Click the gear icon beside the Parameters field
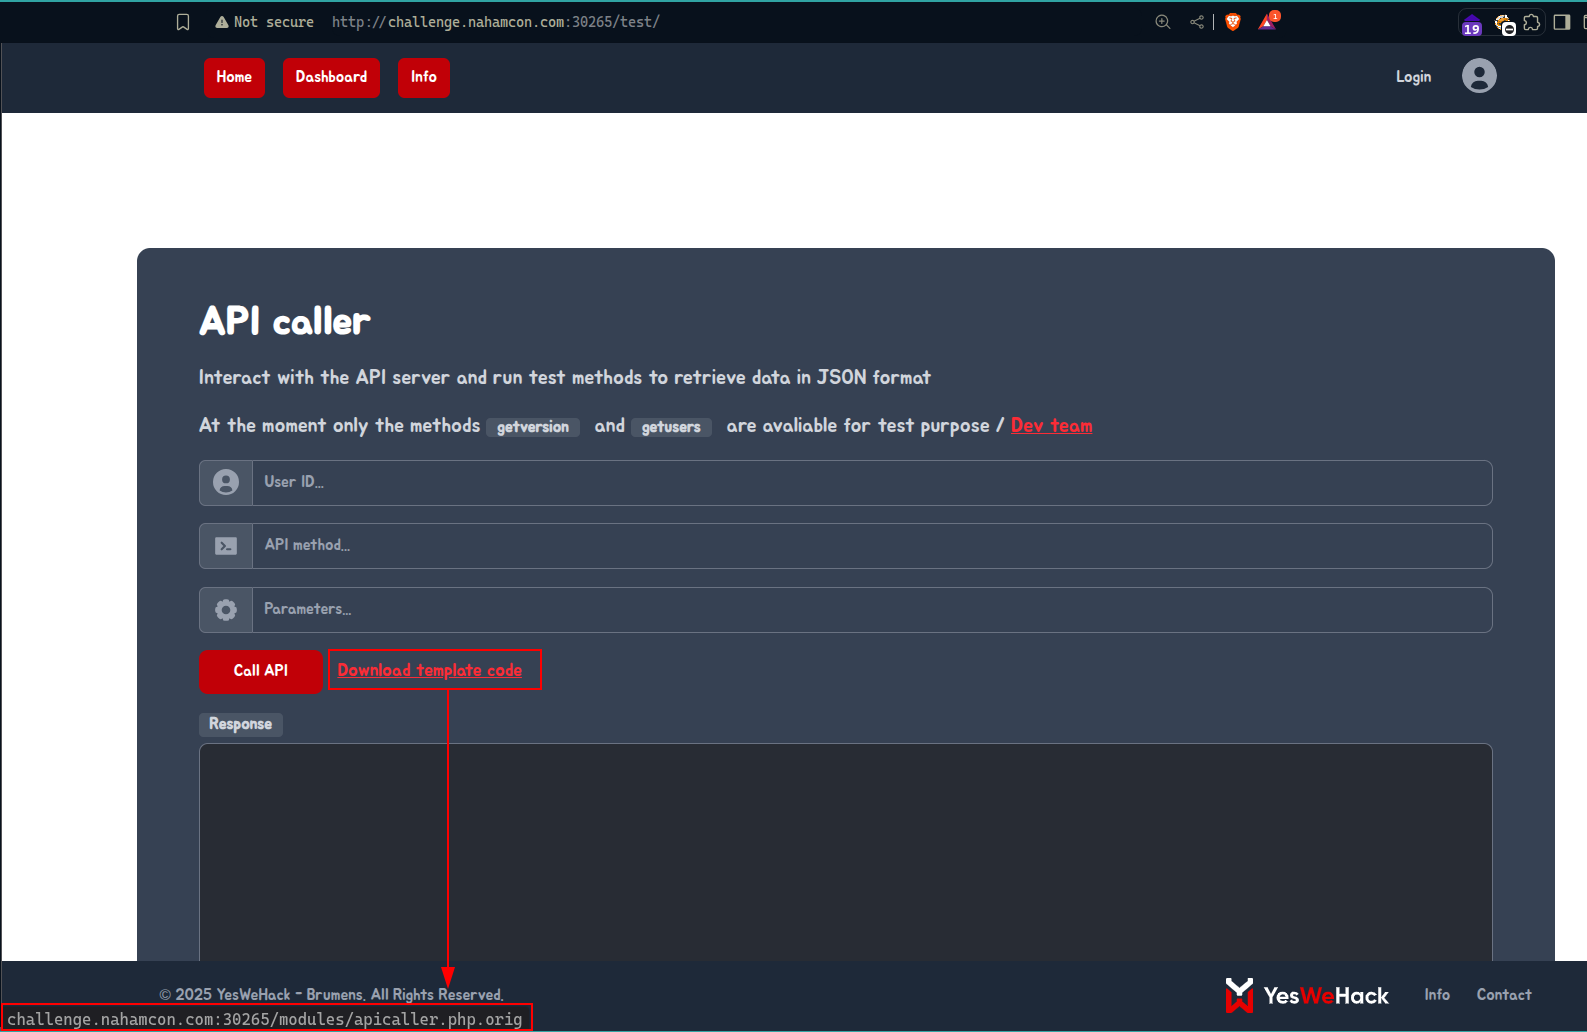The image size is (1587, 1032). [x=226, y=610]
